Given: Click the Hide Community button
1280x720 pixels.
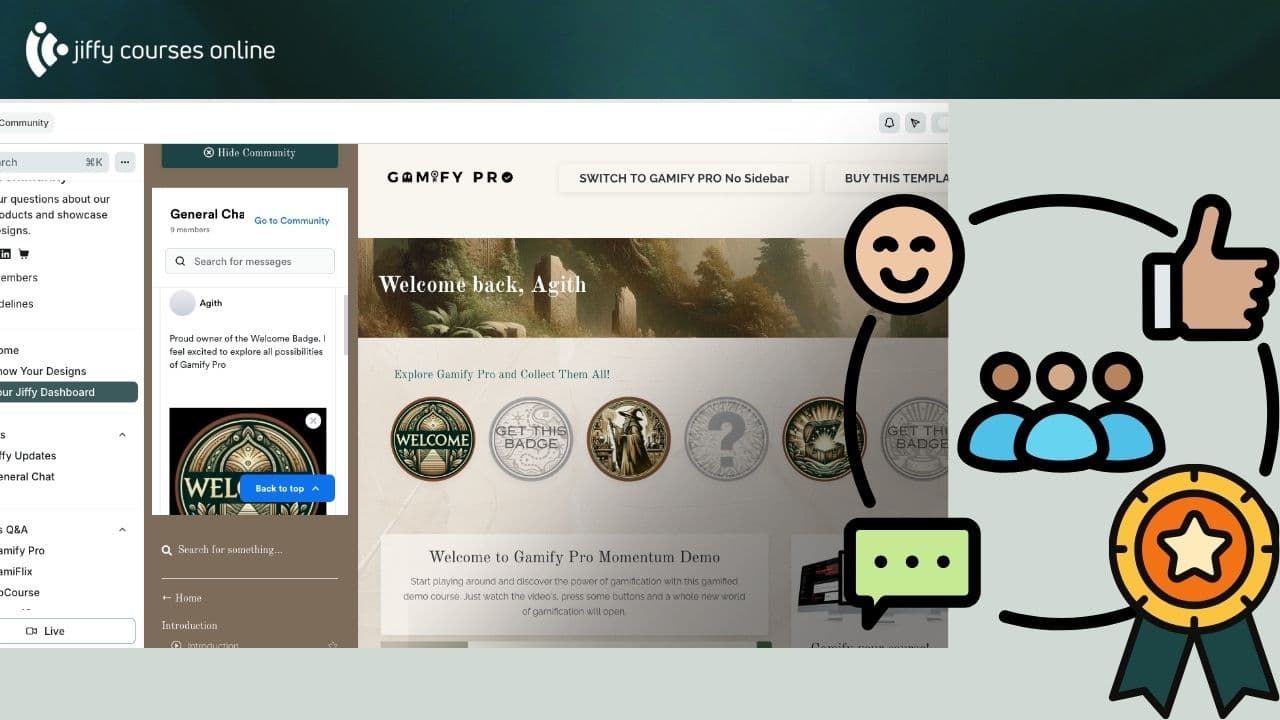Looking at the screenshot, I should pos(250,153).
